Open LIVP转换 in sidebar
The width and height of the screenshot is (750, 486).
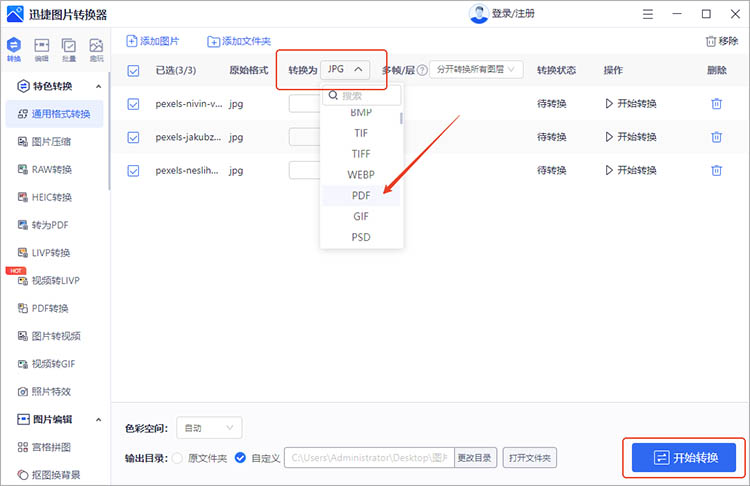44,253
